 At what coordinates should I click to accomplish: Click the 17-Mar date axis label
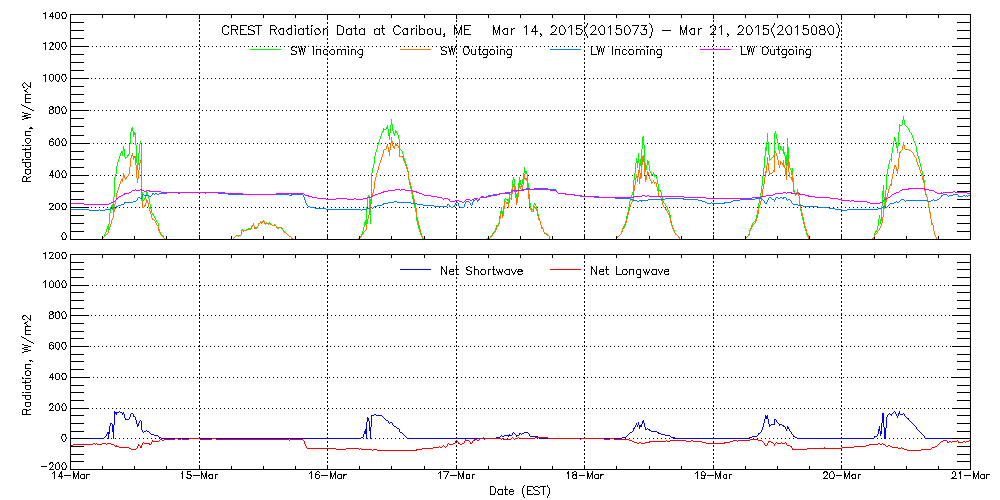pos(457,476)
